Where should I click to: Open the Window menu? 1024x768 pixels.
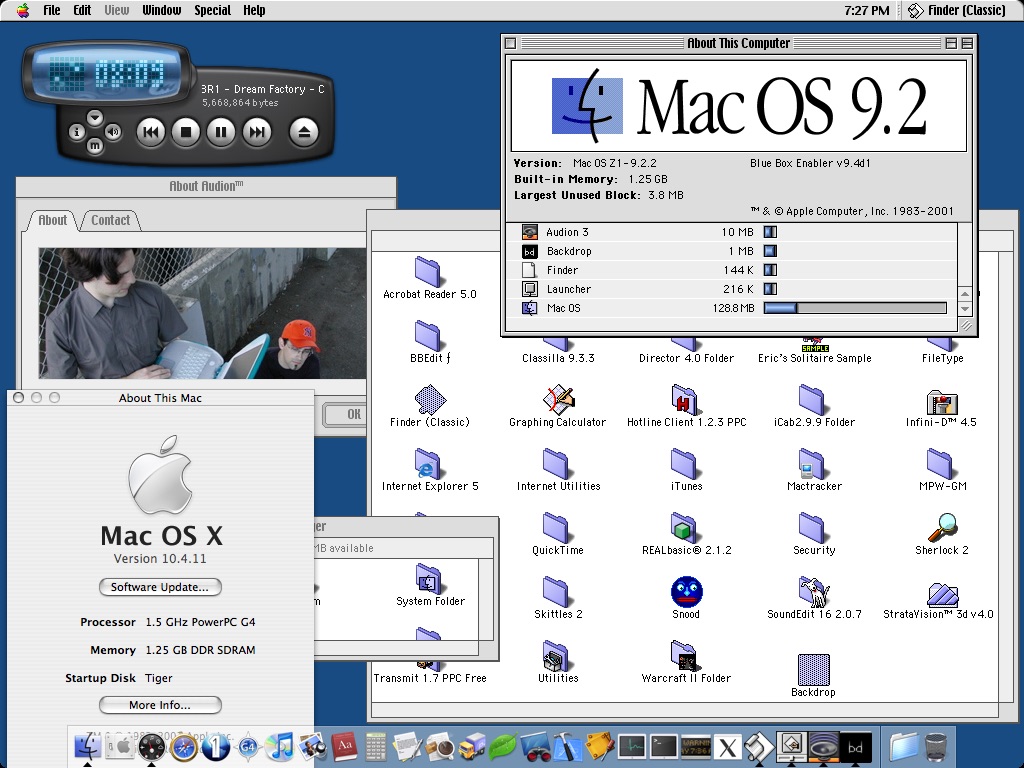[x=161, y=10]
